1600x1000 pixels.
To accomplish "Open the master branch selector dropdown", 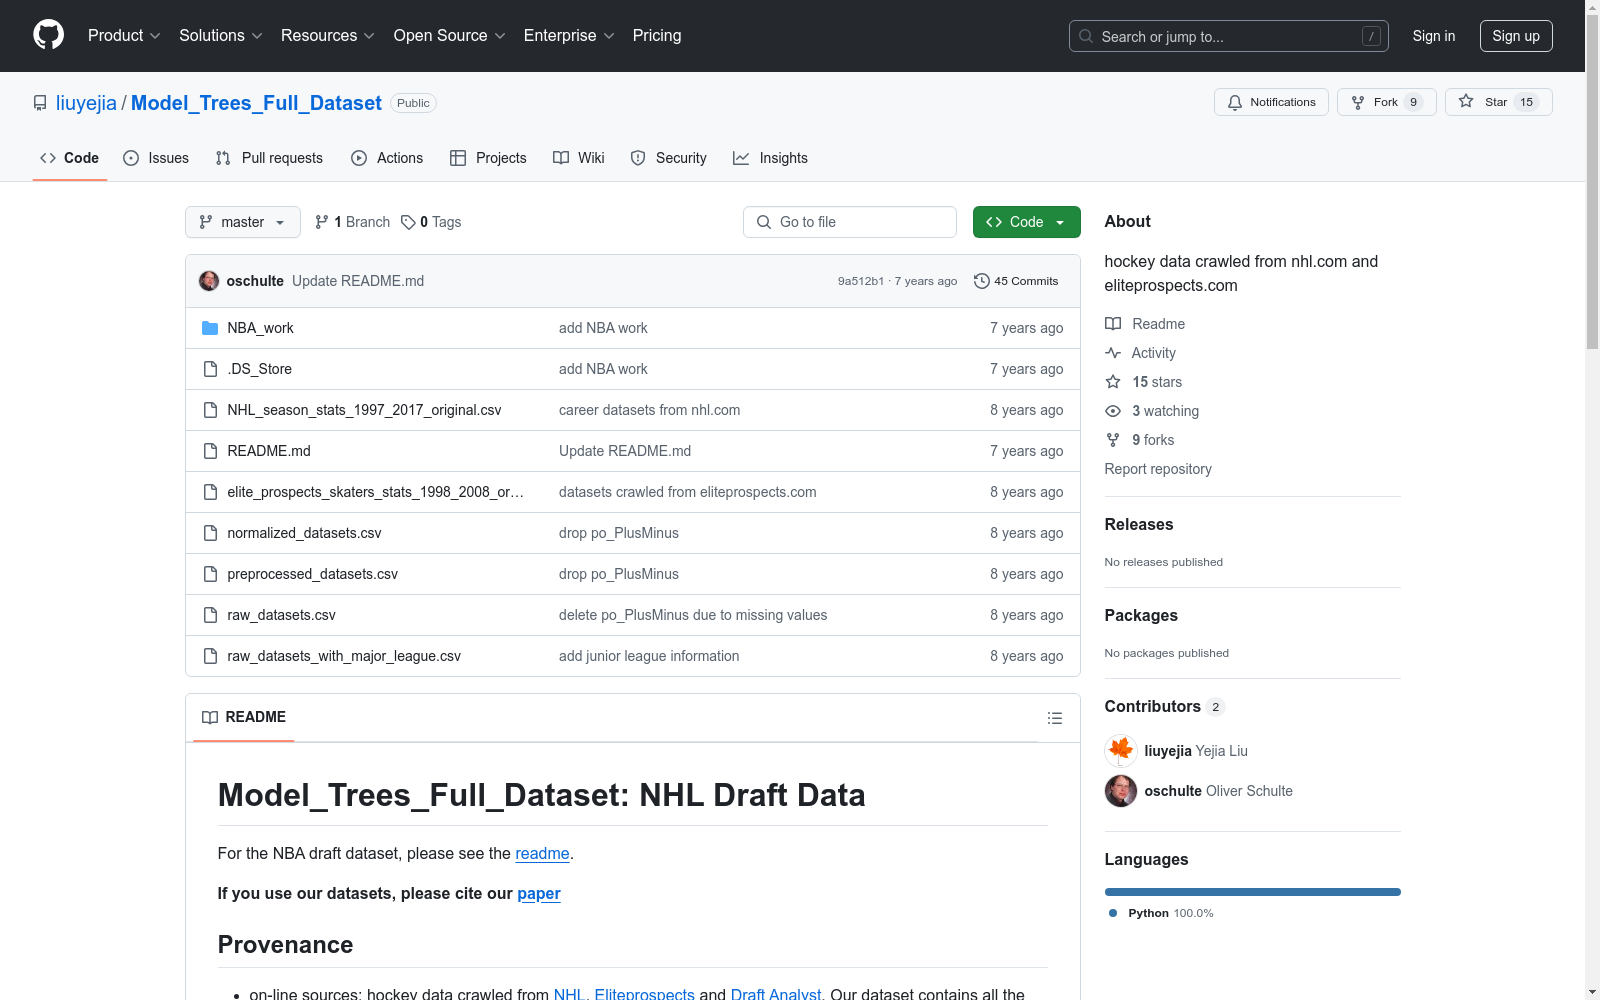I will click(x=243, y=222).
